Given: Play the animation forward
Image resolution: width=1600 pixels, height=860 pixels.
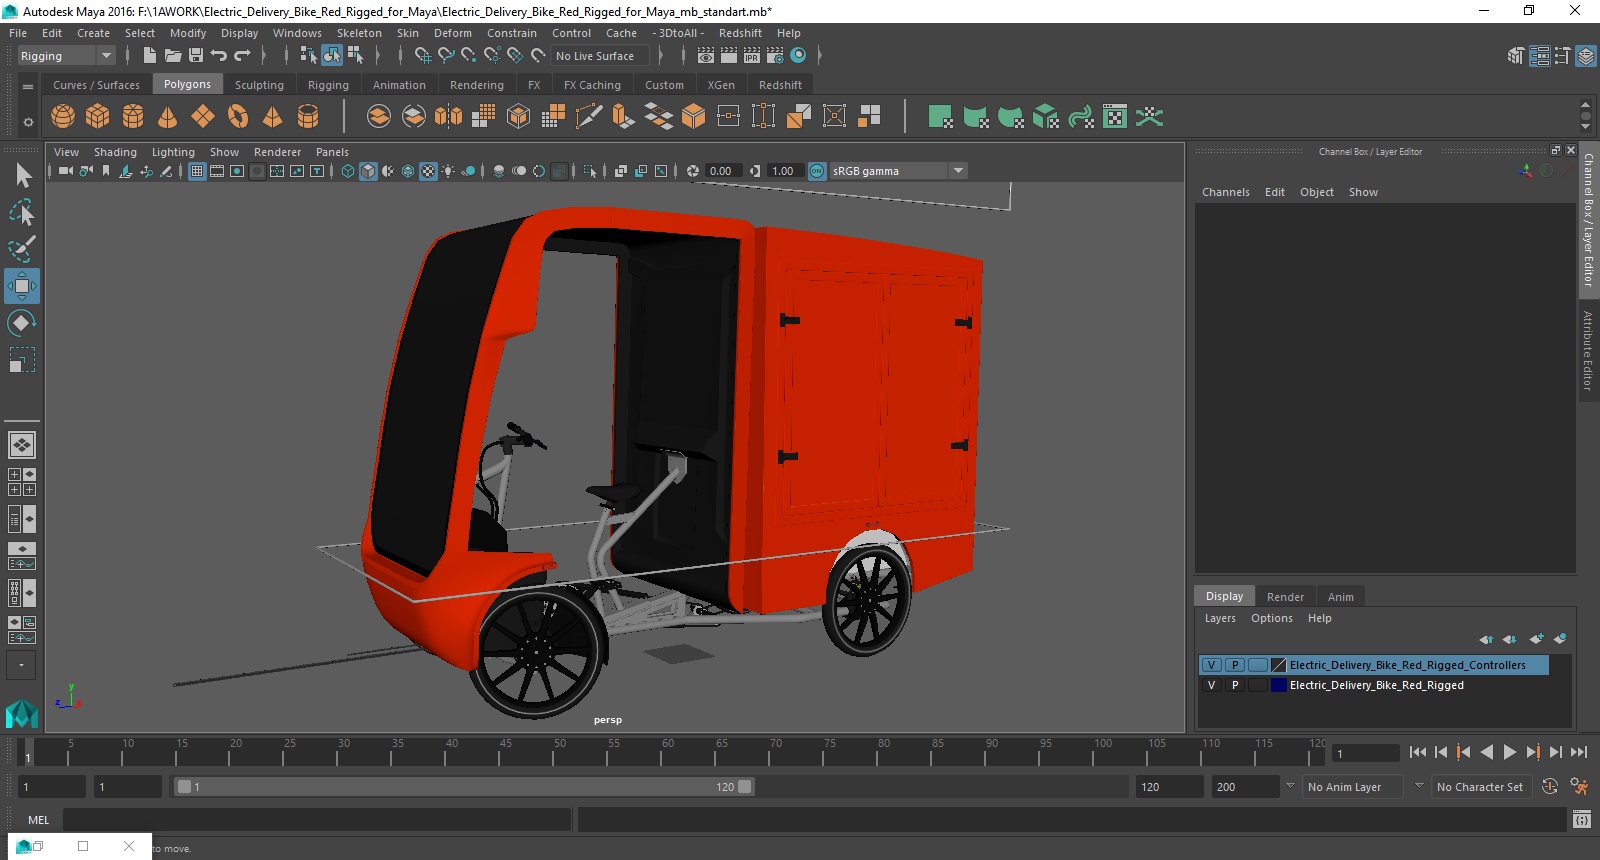Looking at the screenshot, I should 1509,752.
